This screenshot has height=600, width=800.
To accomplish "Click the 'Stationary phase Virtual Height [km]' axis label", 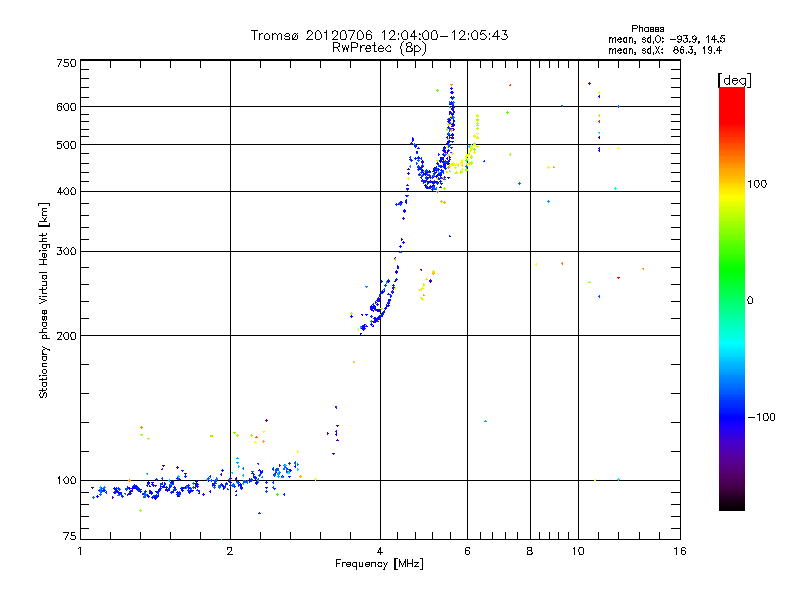I will click(x=43, y=300).
